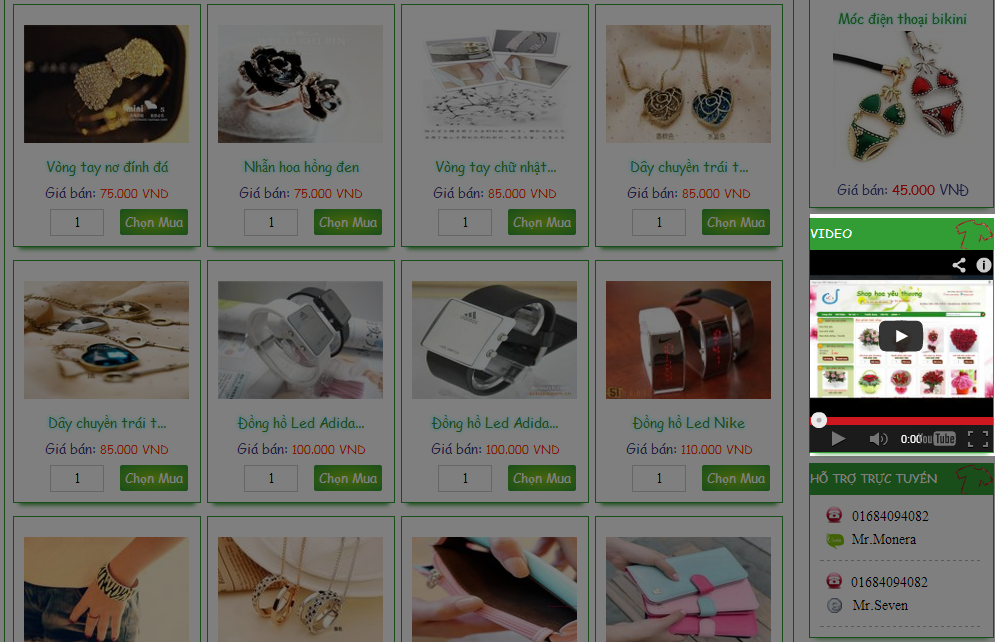Click the black Adidas Led watch image
This screenshot has height=642, width=995.
coord(494,340)
